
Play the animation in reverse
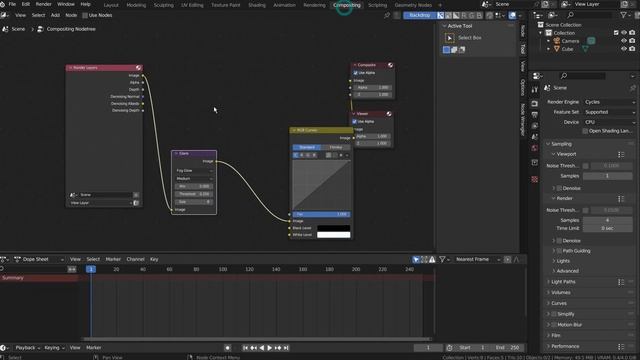pyautogui.click(x=262, y=348)
